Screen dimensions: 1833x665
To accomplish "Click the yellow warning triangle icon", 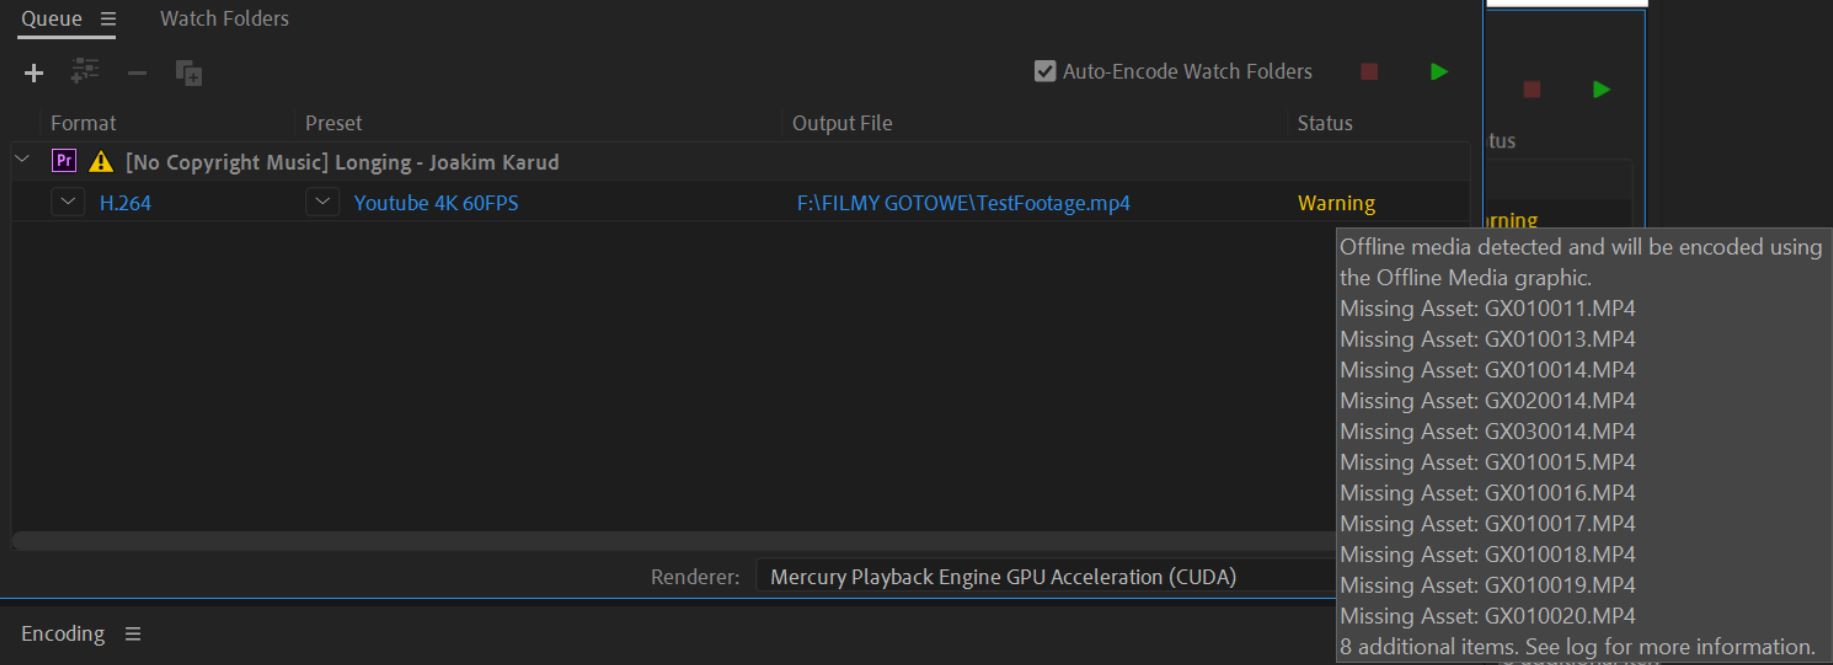I will pyautogui.click(x=101, y=162).
